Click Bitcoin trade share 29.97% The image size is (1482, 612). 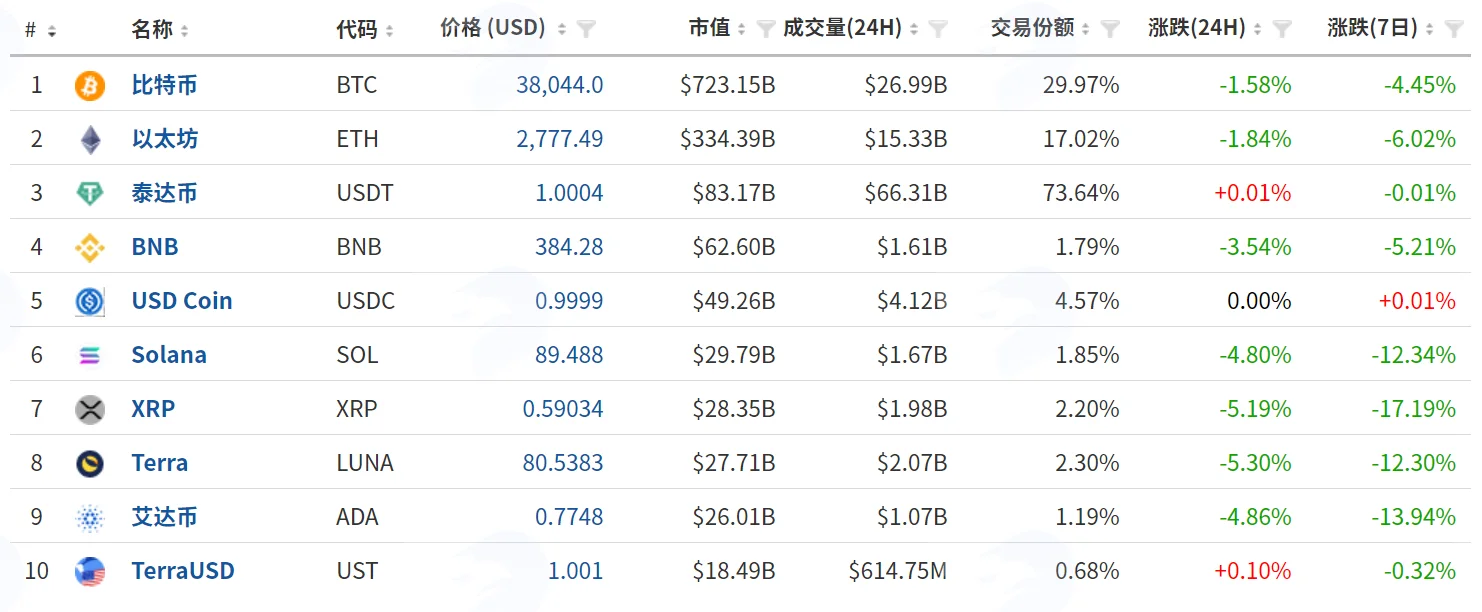[1081, 85]
